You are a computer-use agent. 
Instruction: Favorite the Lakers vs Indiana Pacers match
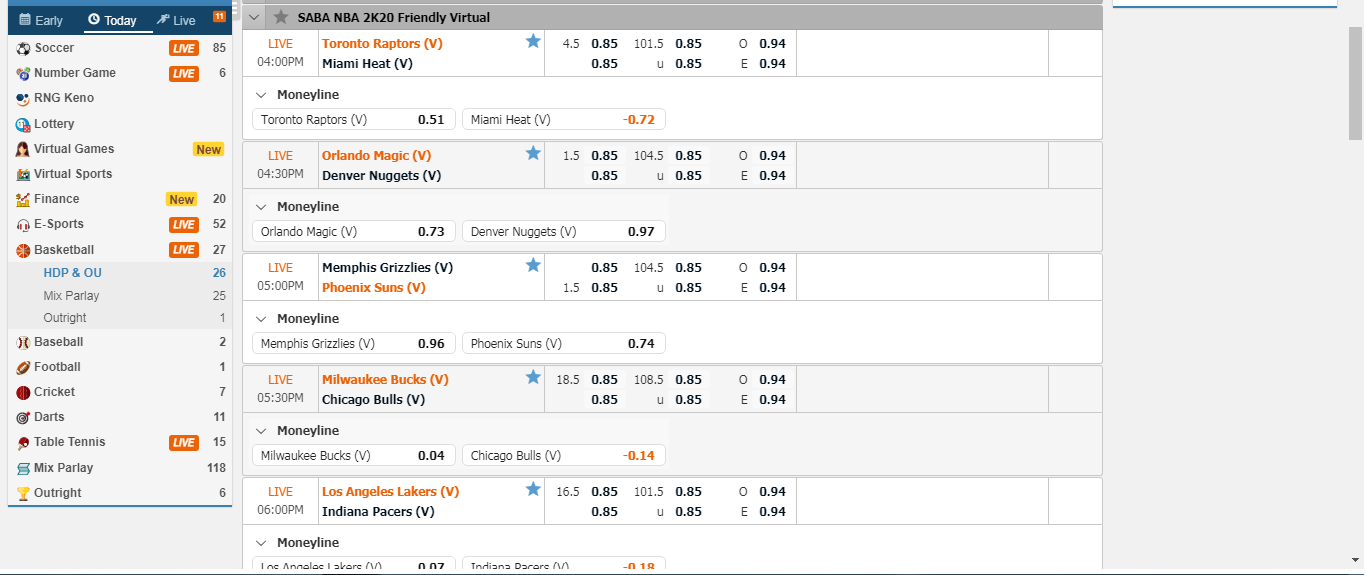(533, 489)
